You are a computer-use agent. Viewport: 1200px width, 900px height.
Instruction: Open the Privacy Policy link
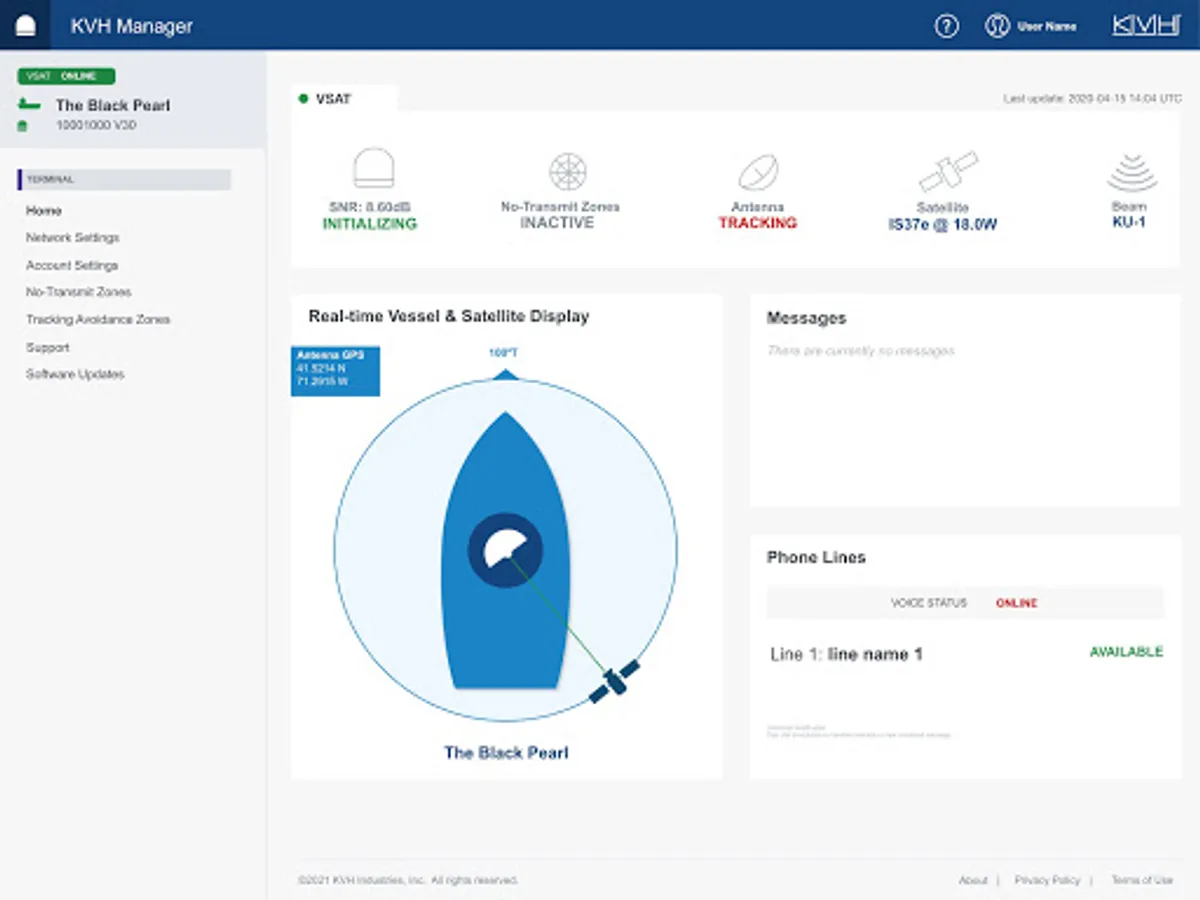point(1047,880)
